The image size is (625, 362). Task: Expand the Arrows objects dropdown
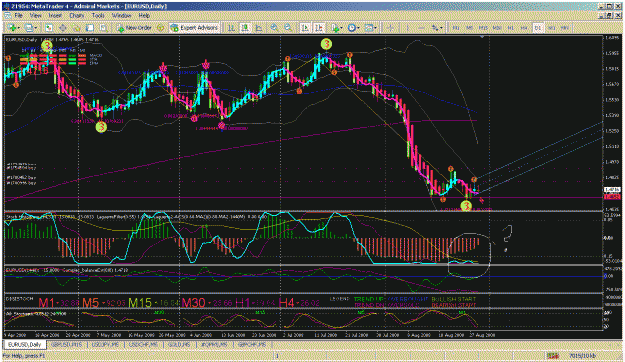pyautogui.click(x=442, y=28)
